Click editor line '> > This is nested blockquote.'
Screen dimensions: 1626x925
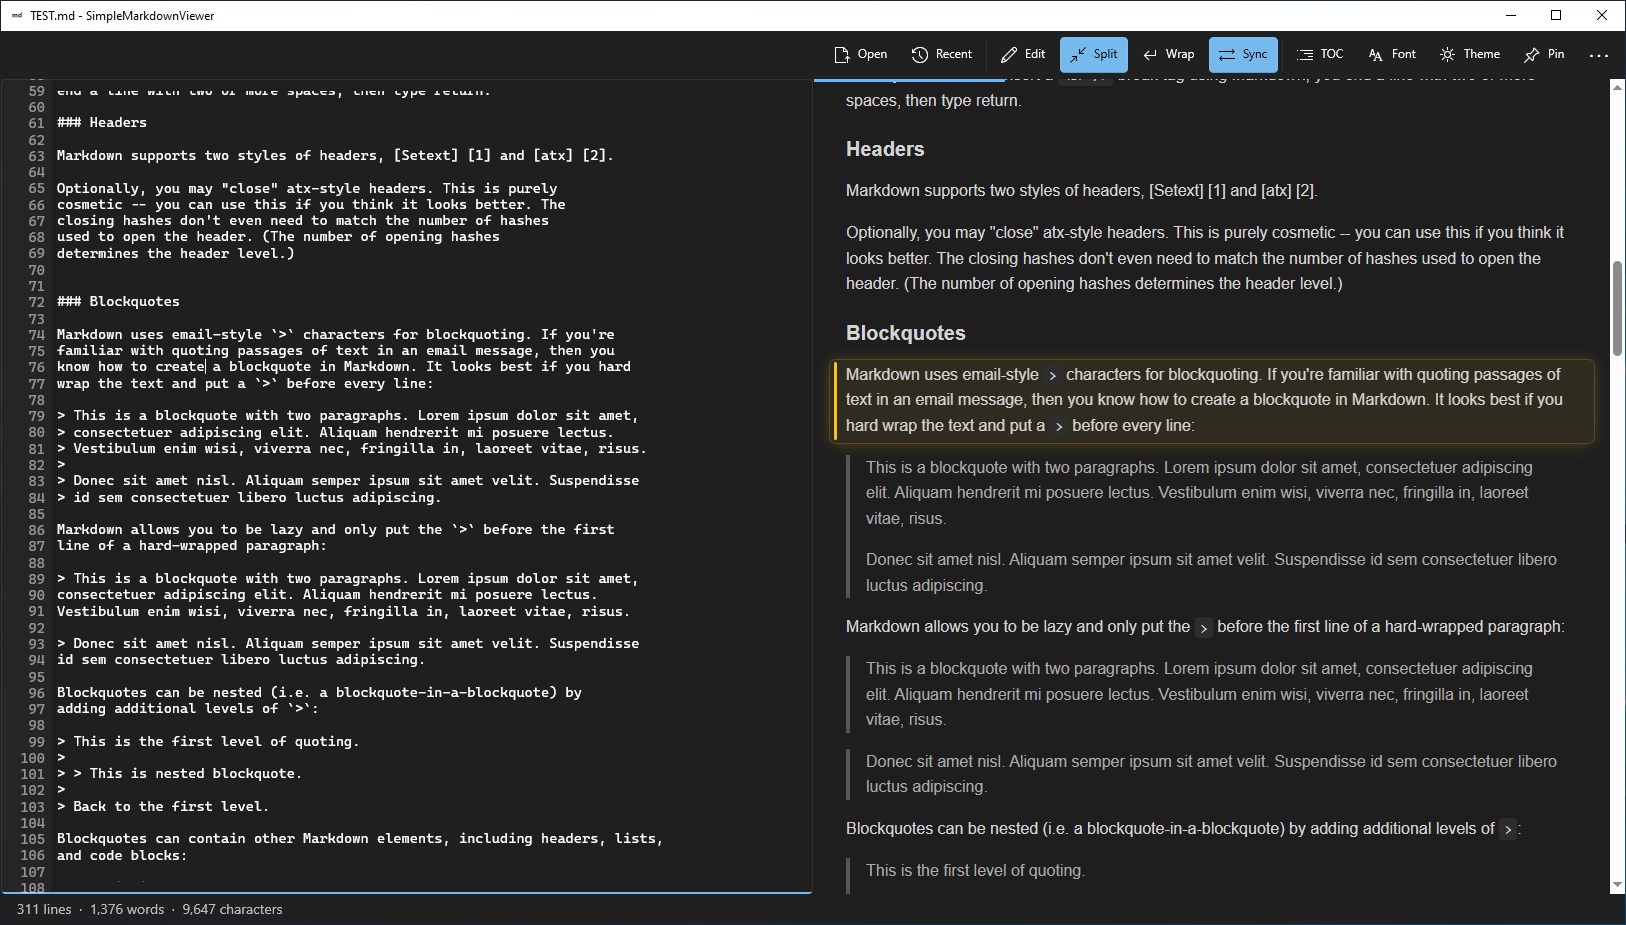(x=179, y=773)
